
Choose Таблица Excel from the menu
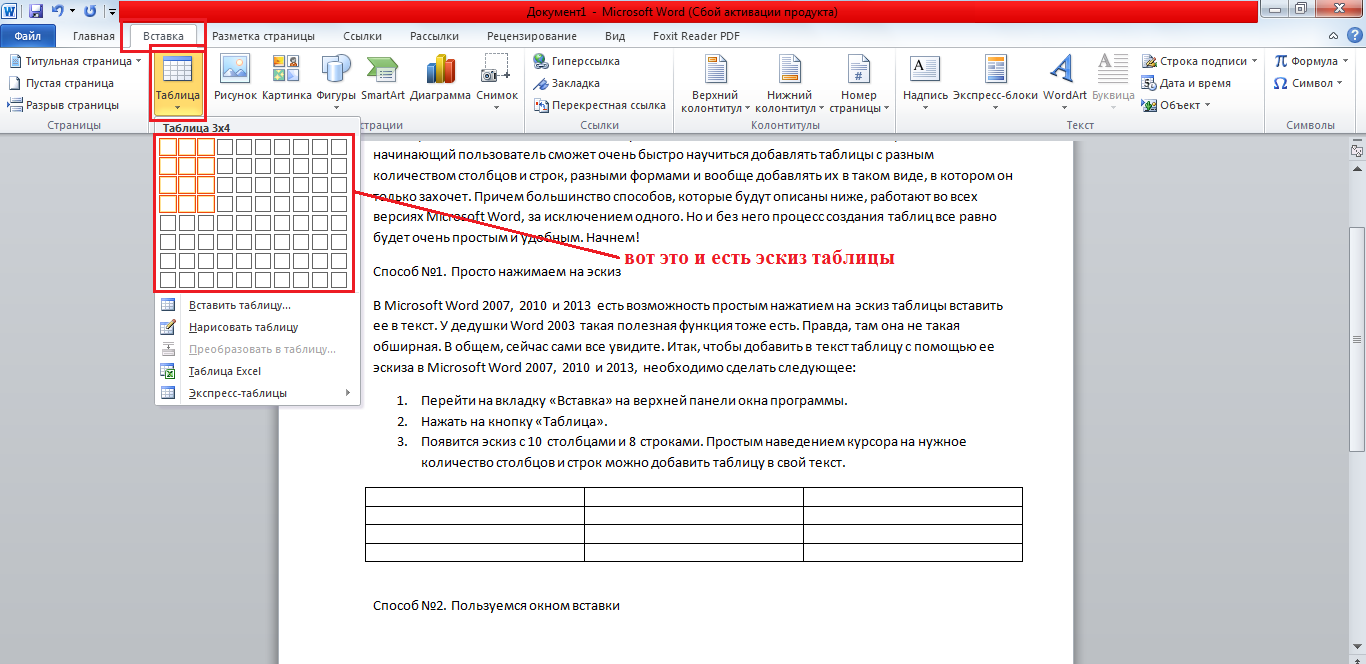(x=256, y=371)
